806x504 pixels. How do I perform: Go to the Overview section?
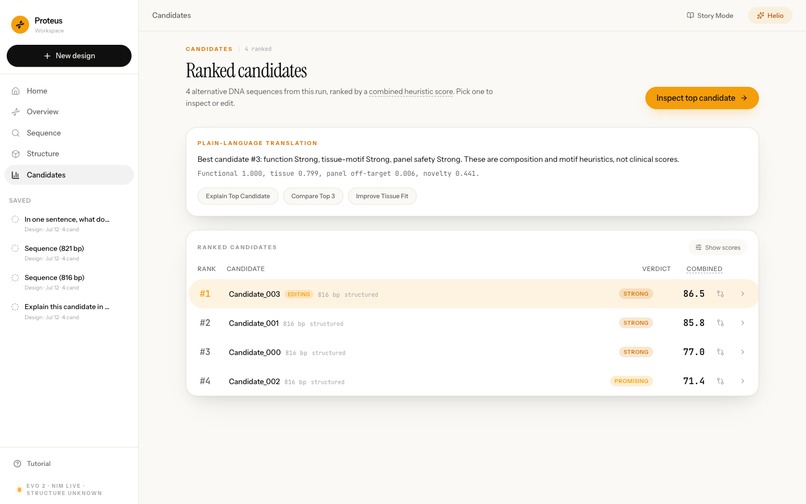(x=69, y=112)
